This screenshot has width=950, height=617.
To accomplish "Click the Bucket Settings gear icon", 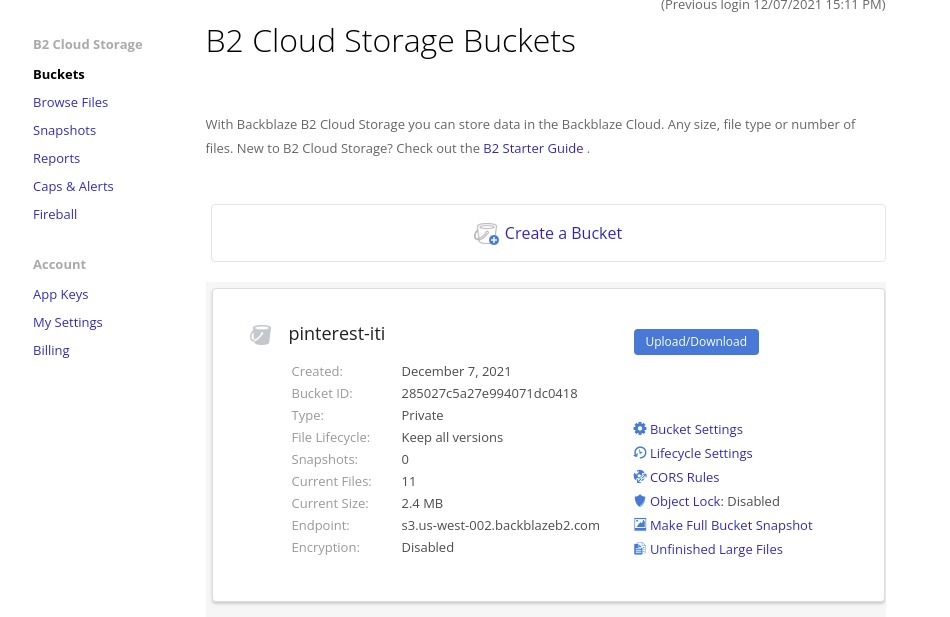I will pos(640,429).
